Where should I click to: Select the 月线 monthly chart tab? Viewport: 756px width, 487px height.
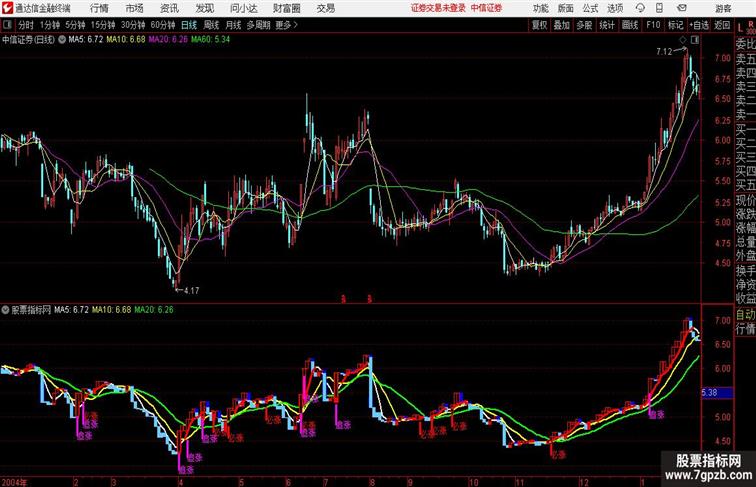233,25
